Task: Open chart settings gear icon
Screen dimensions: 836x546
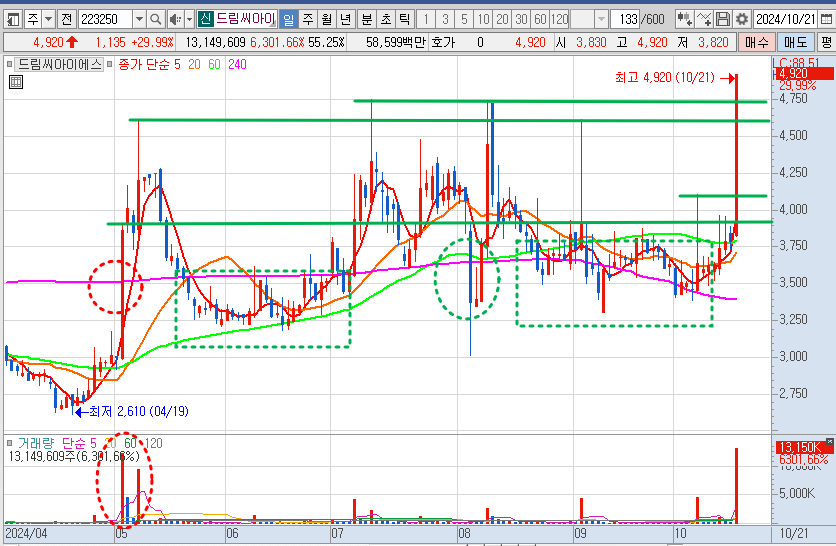Action: pyautogui.click(x=742, y=20)
